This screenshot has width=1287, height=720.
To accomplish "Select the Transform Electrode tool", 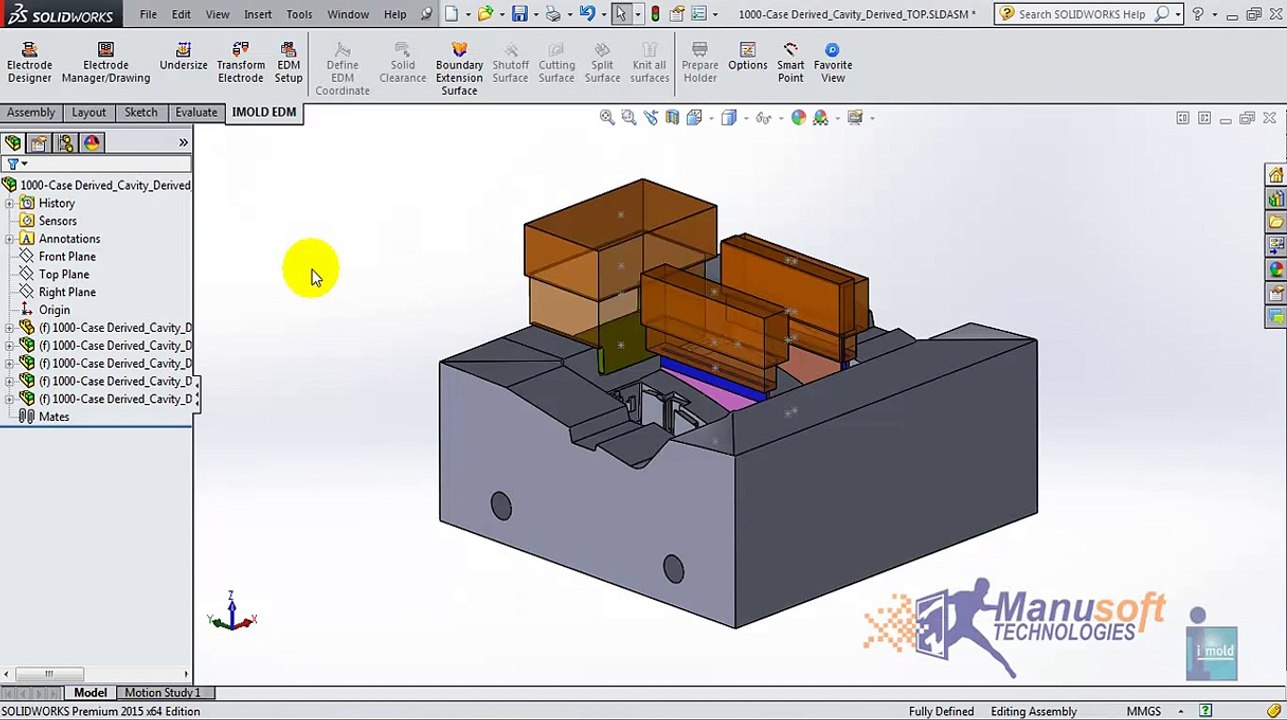I will click(x=240, y=63).
